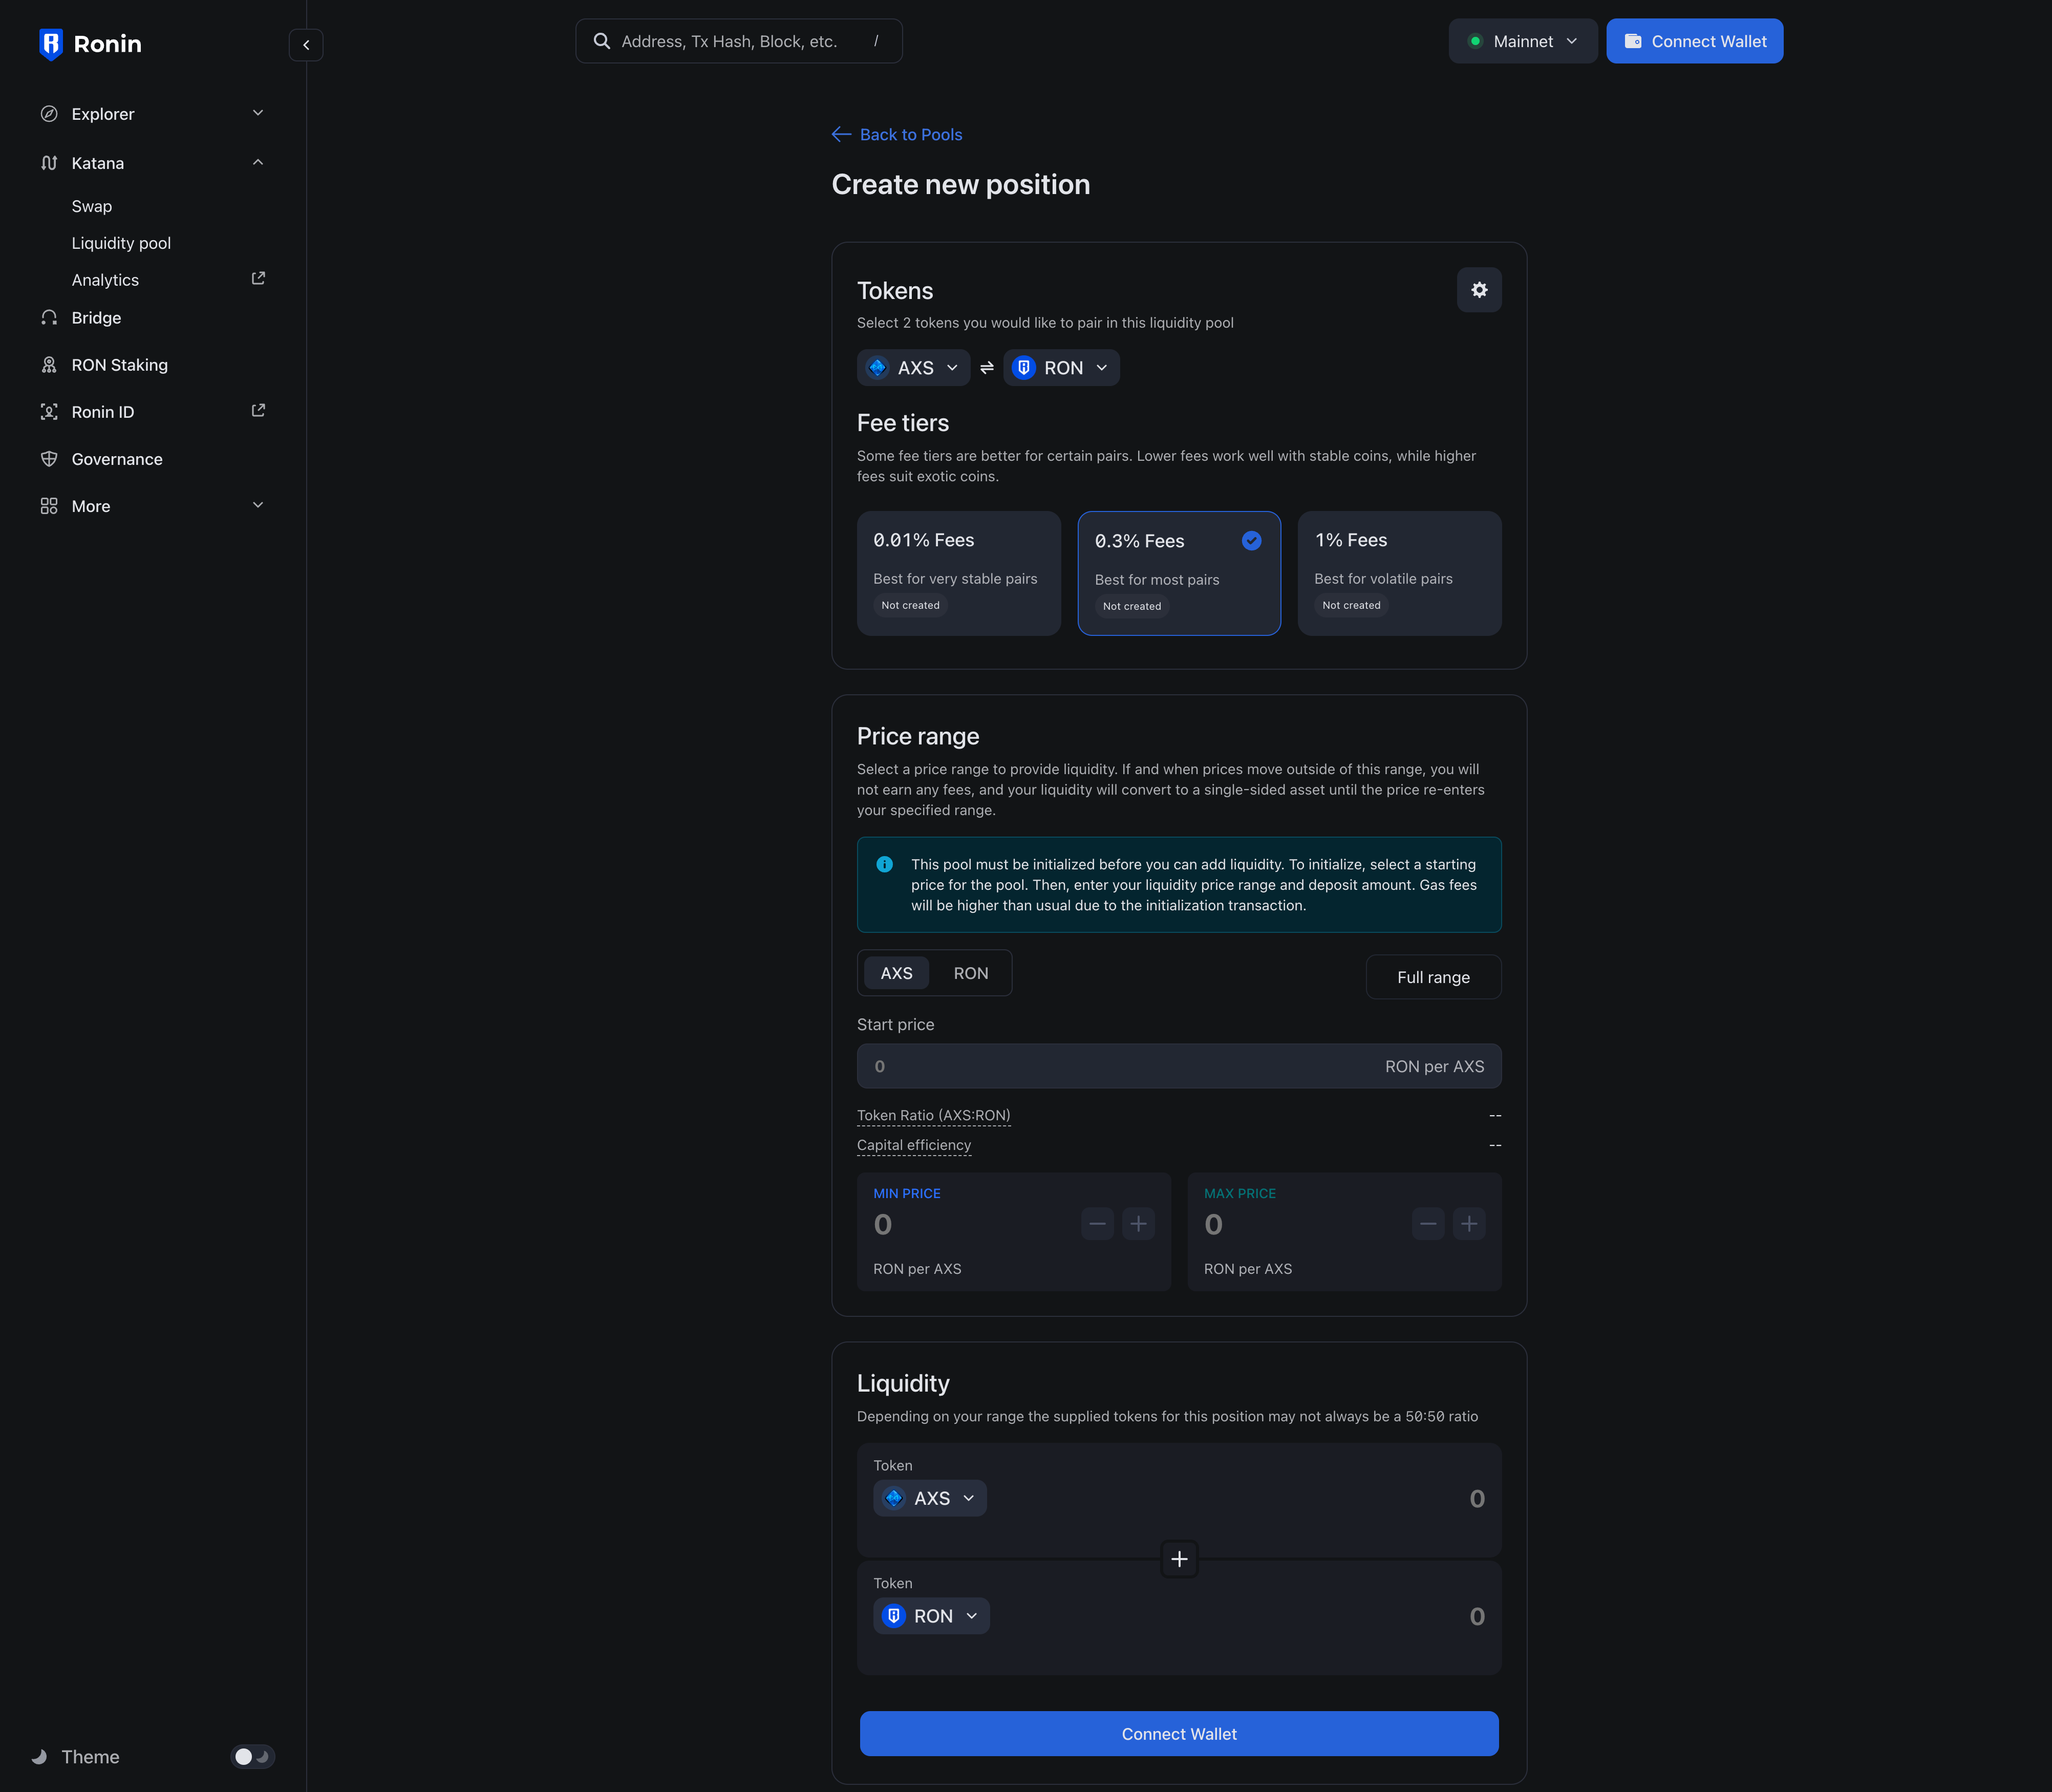Collapse the sidebar with the chevron button
This screenshot has height=1792, width=2052.
(x=306, y=45)
